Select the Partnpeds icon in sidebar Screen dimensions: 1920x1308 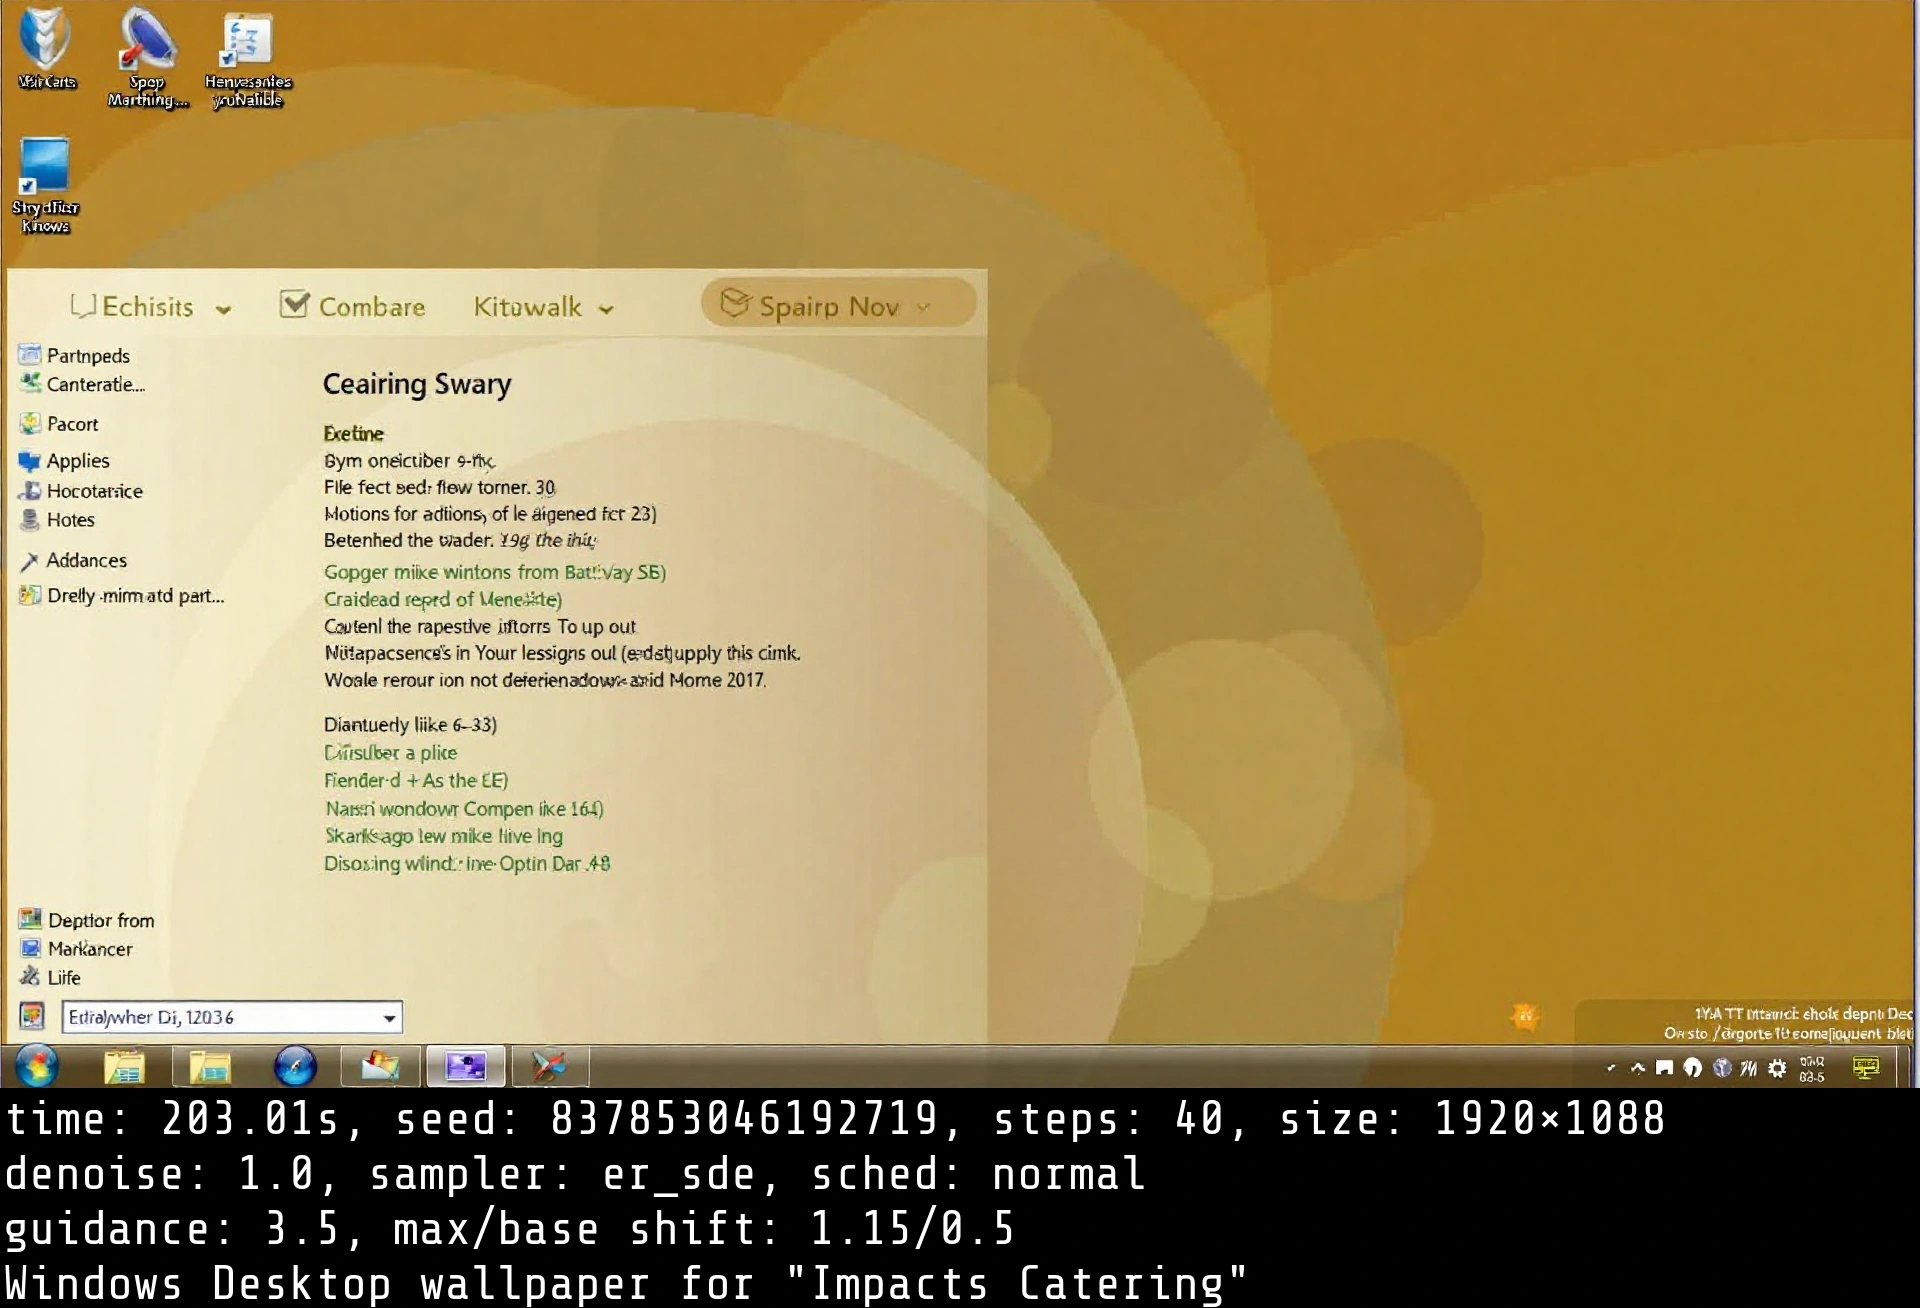29,355
